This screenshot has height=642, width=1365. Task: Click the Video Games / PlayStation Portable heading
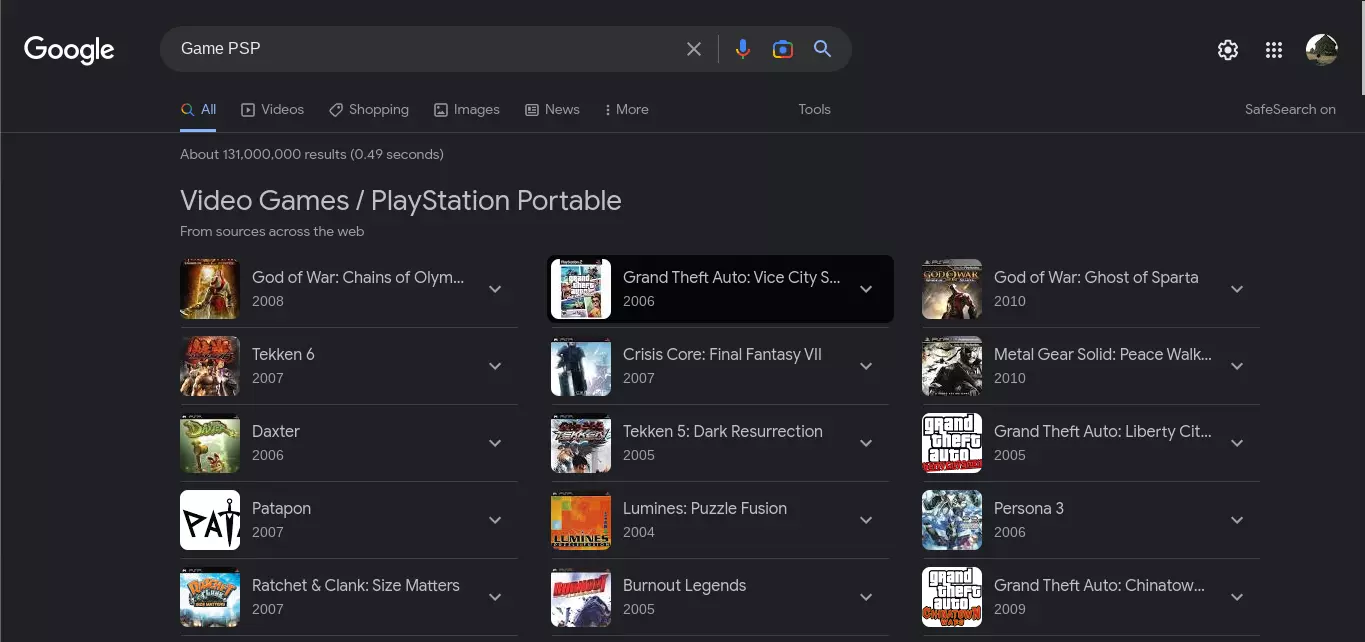point(401,201)
